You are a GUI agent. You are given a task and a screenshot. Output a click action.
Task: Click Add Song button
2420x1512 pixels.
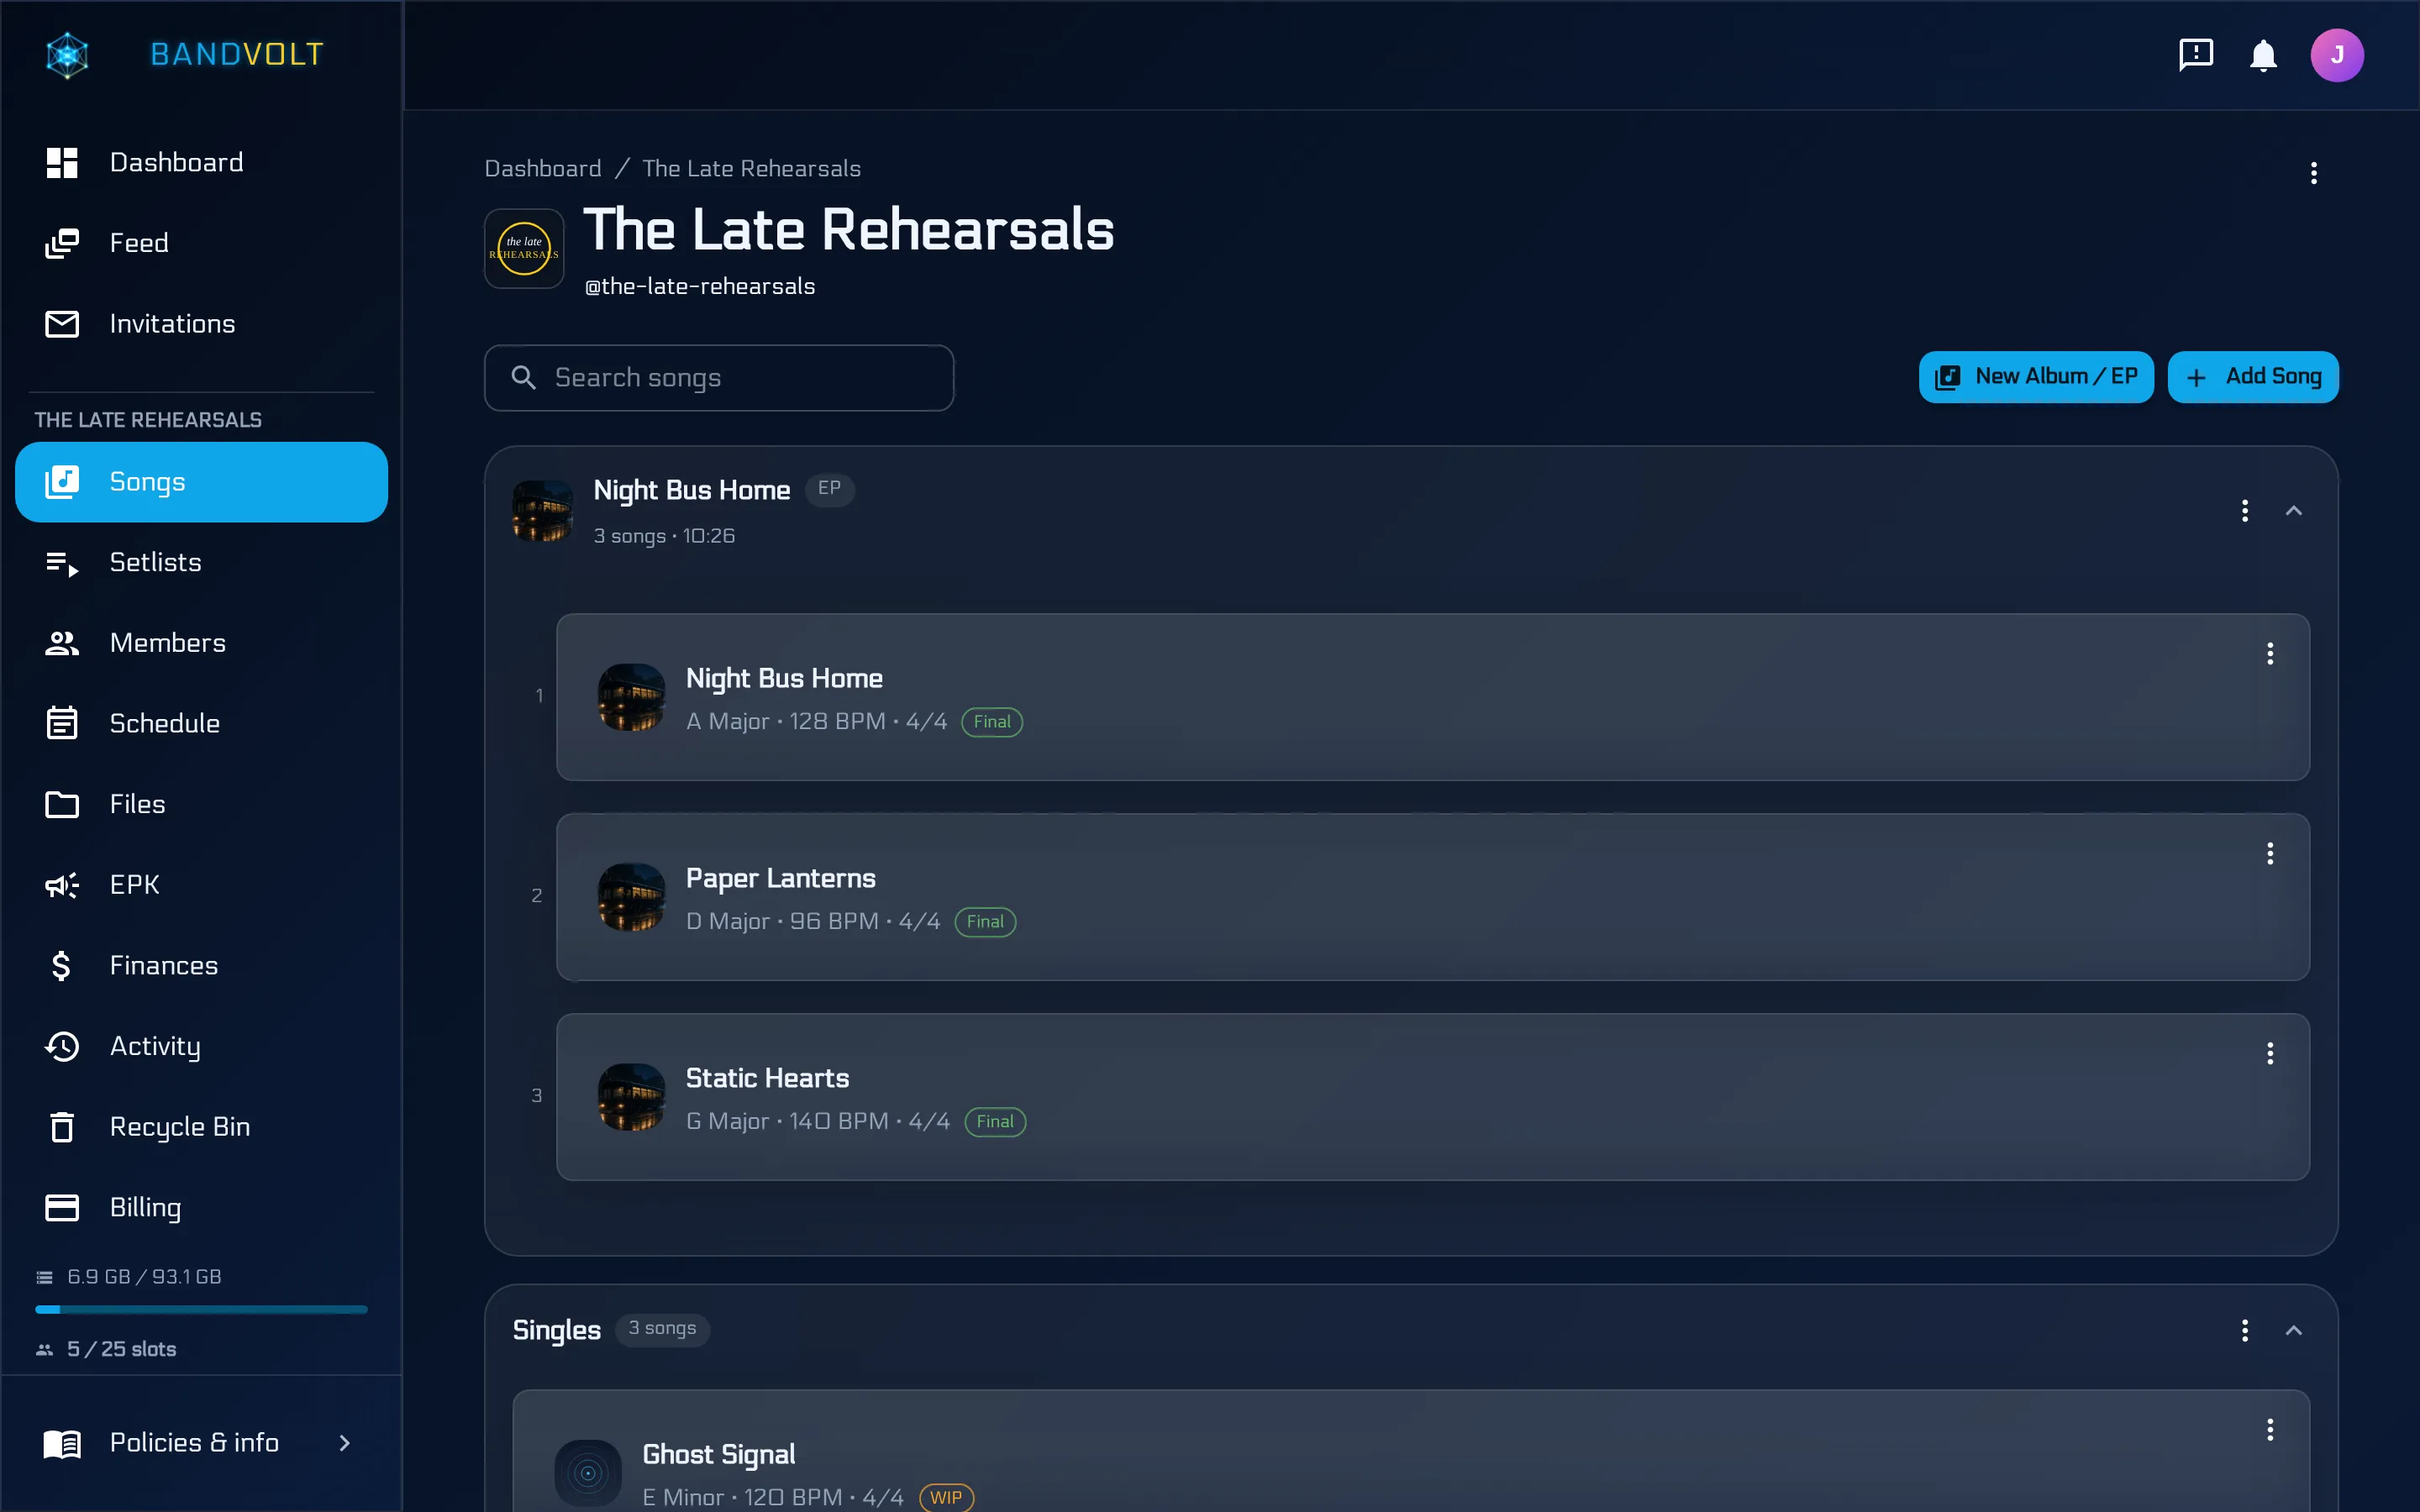2253,377
